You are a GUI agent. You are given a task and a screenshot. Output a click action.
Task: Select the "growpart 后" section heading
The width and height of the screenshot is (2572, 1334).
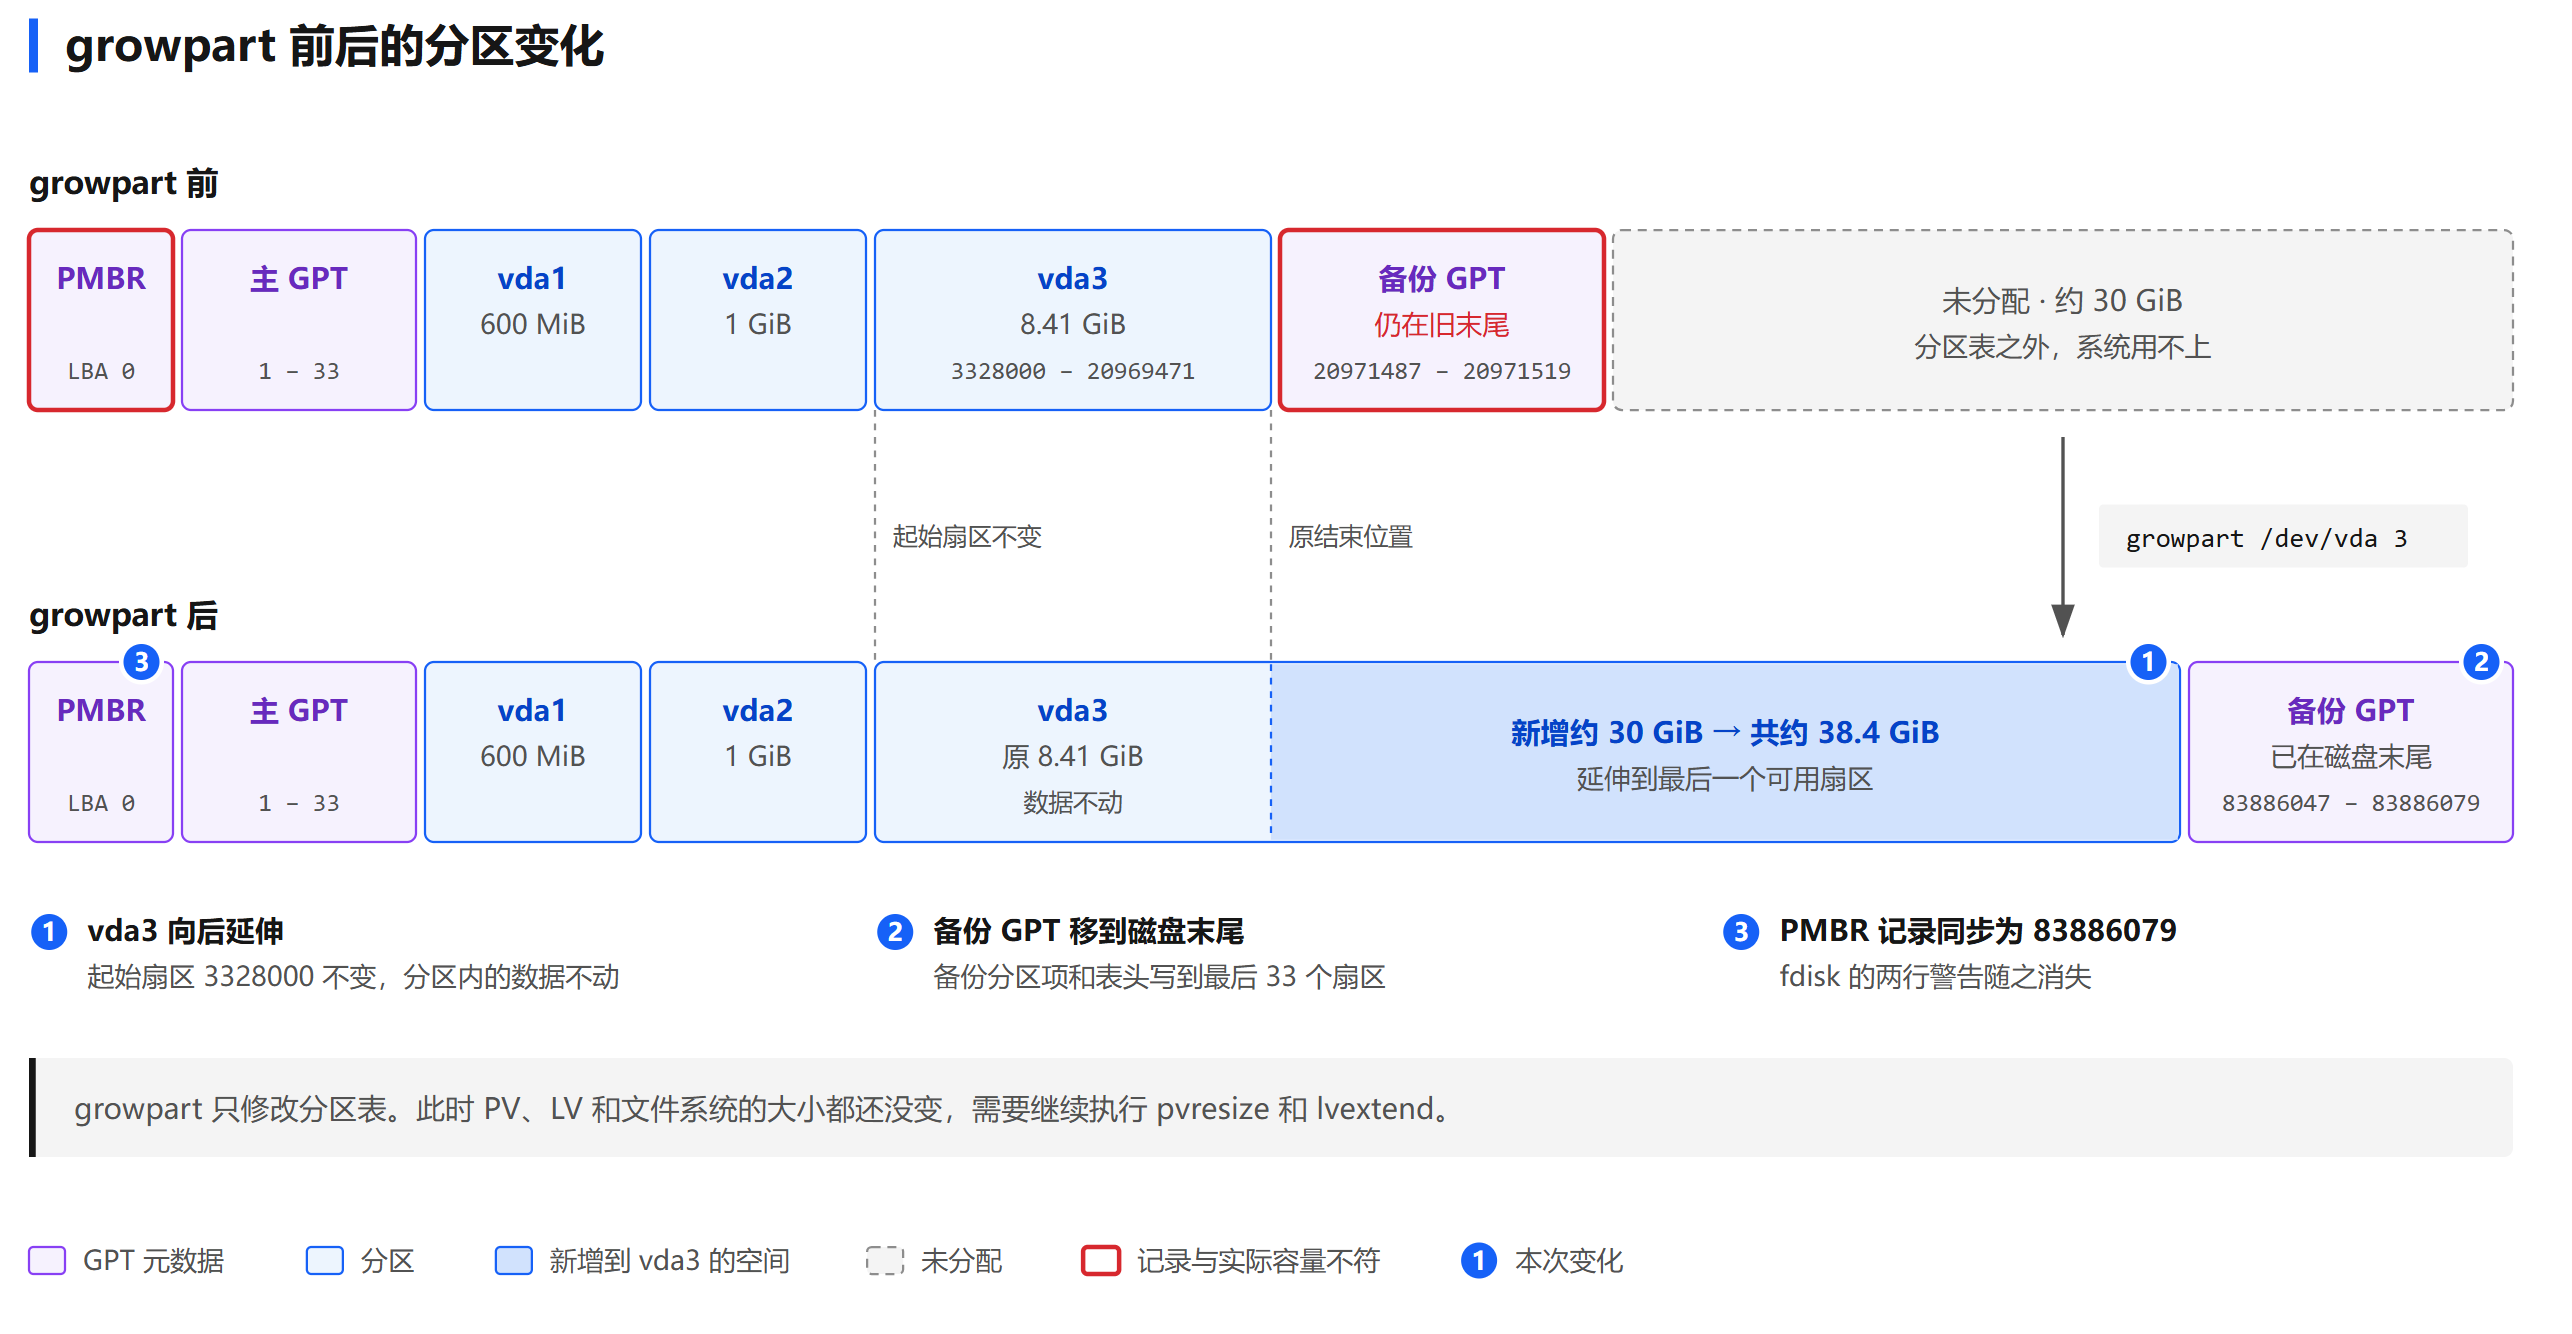pos(124,615)
